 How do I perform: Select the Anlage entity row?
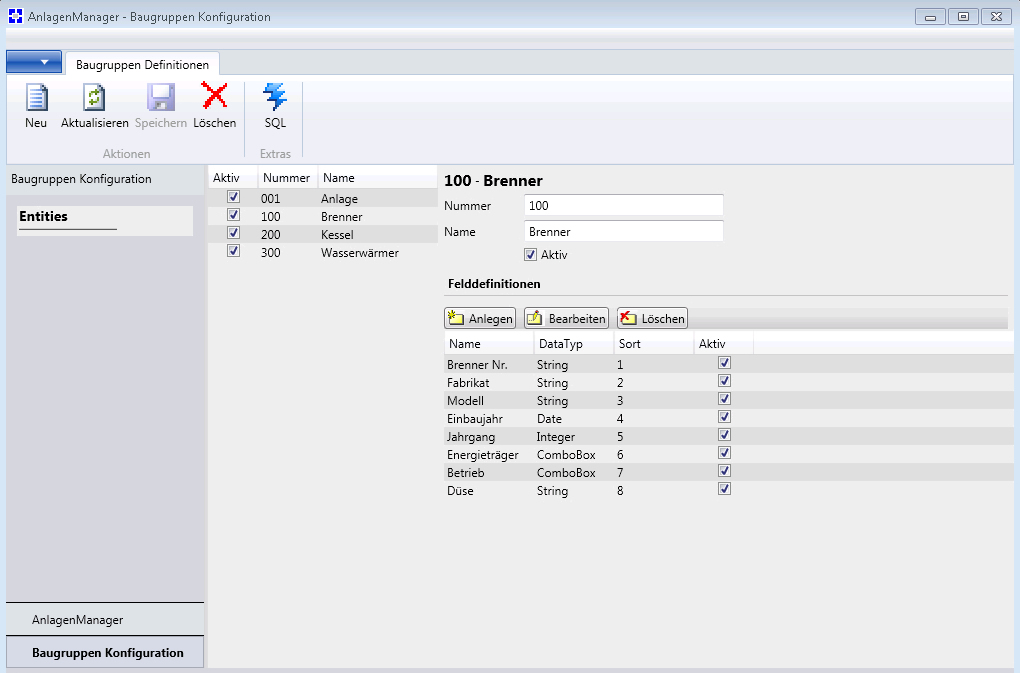point(323,198)
